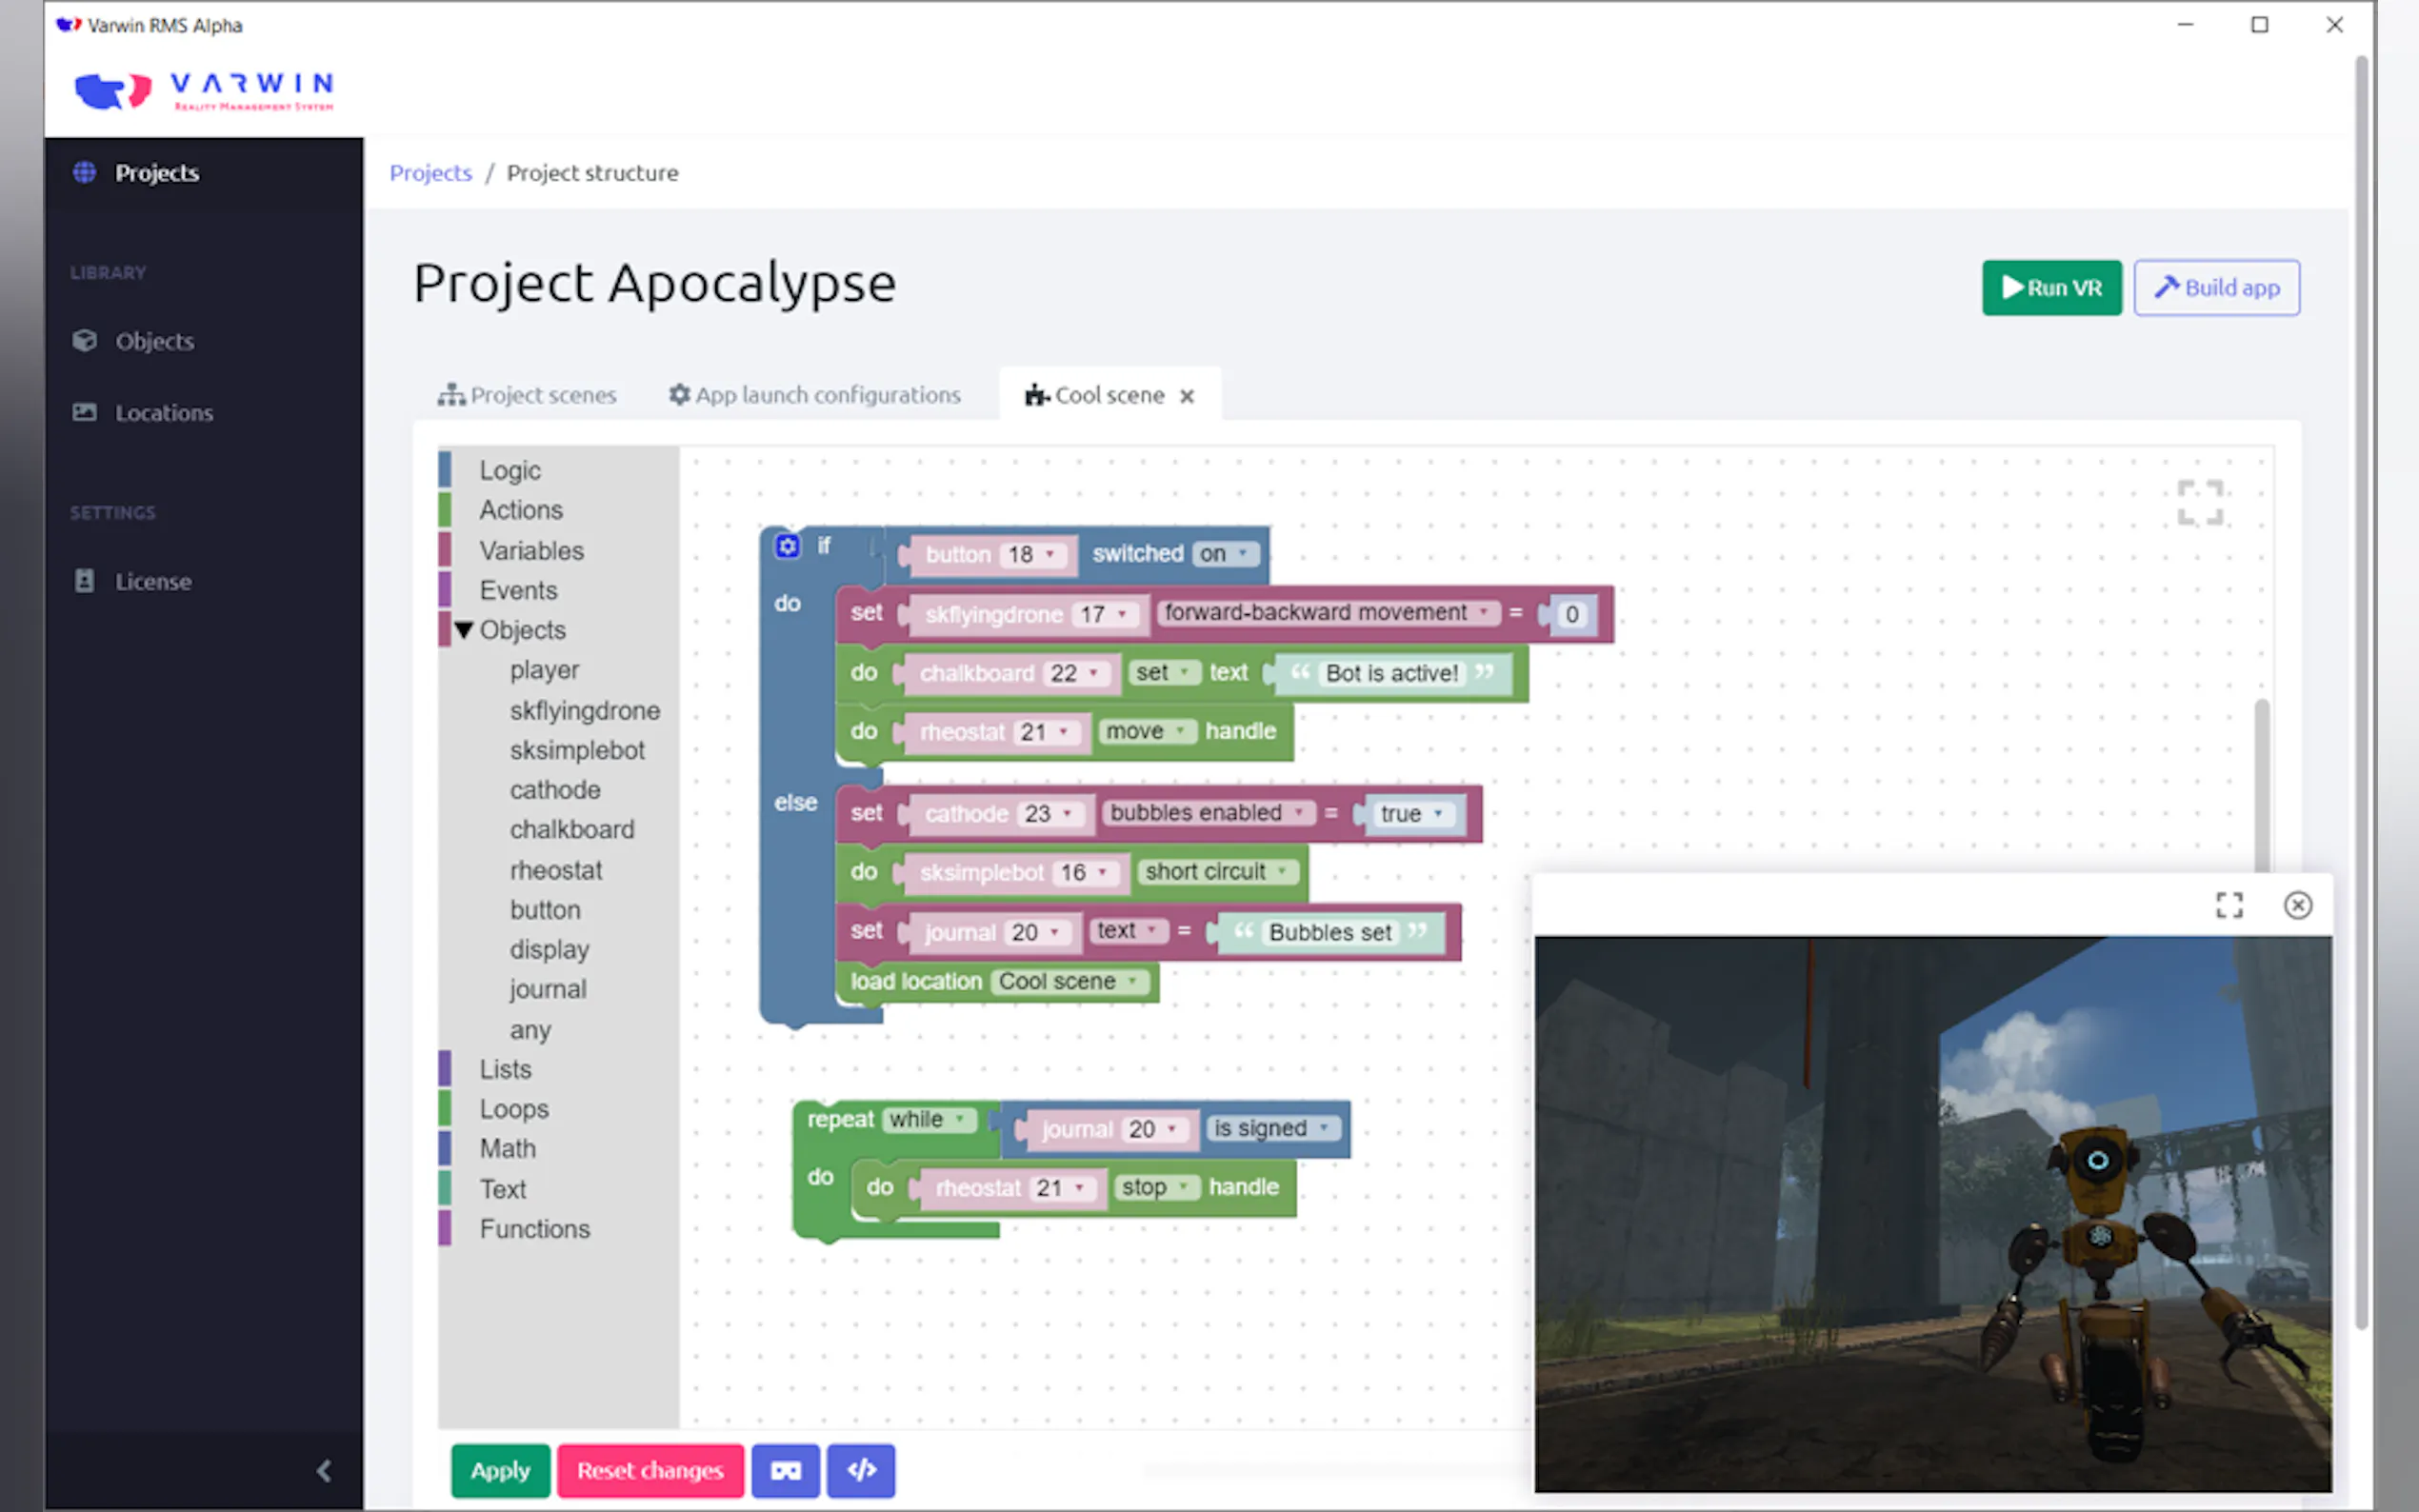
Task: Open the rheostat move action dropdown
Action: [1146, 731]
